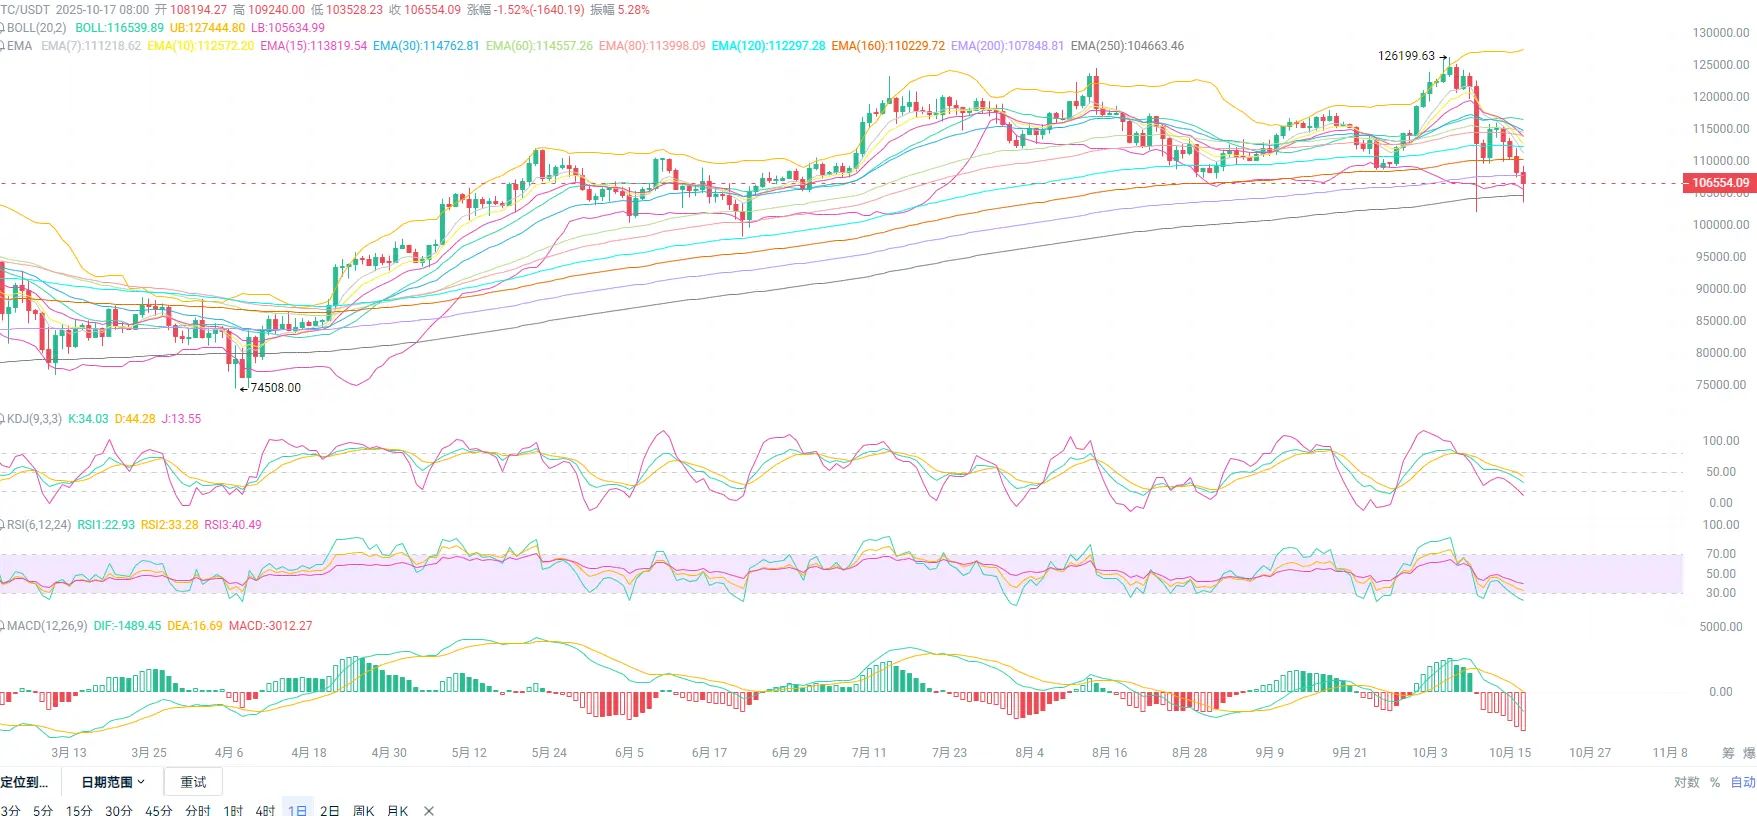Open the MACD(12,26,9) indicator label
Screen dimensions: 1757x816
tap(47, 626)
